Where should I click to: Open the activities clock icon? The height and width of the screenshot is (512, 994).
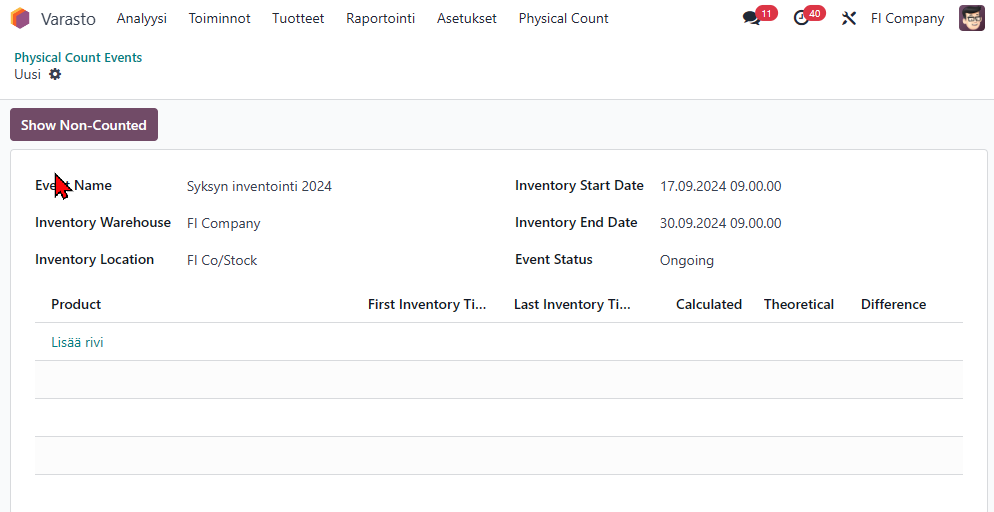point(801,18)
